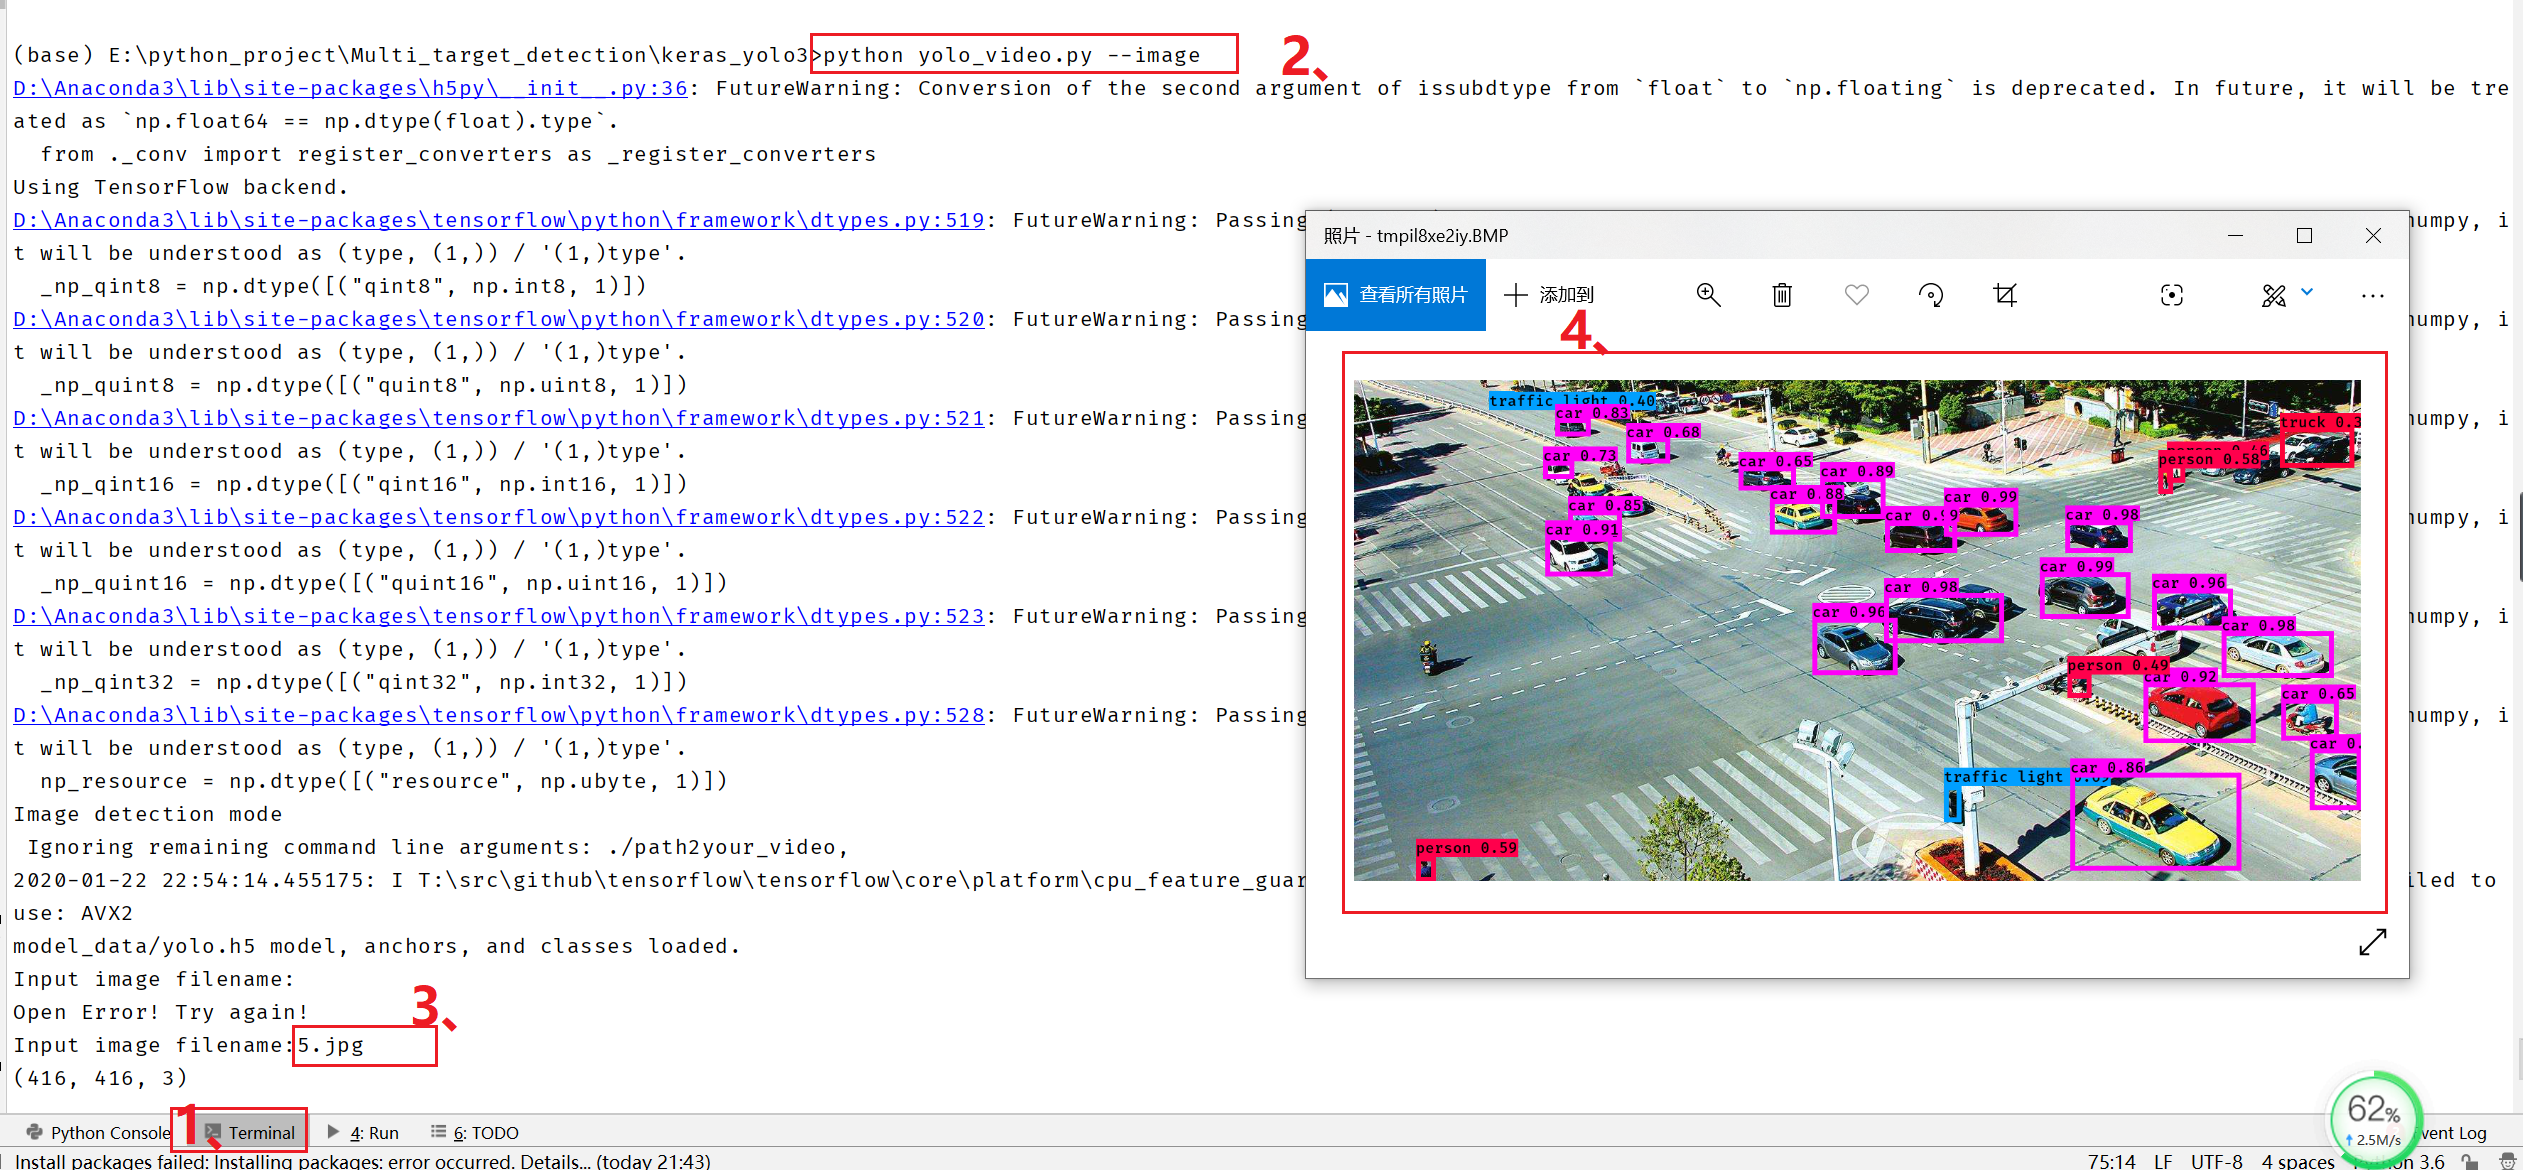Click the fullscreen expand arrow icon
The image size is (2523, 1170).
point(2372,942)
